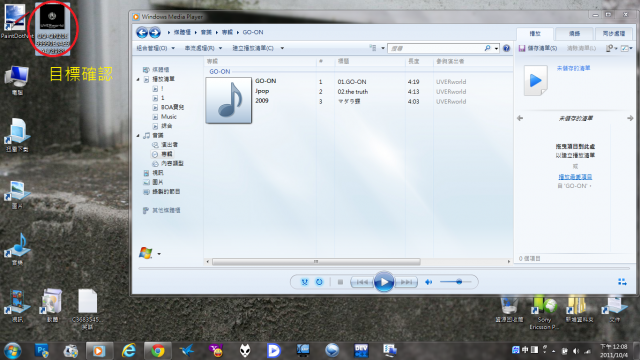The height and width of the screenshot is (360, 640).
Task: Click the next list right arrow
Action: point(630,118)
